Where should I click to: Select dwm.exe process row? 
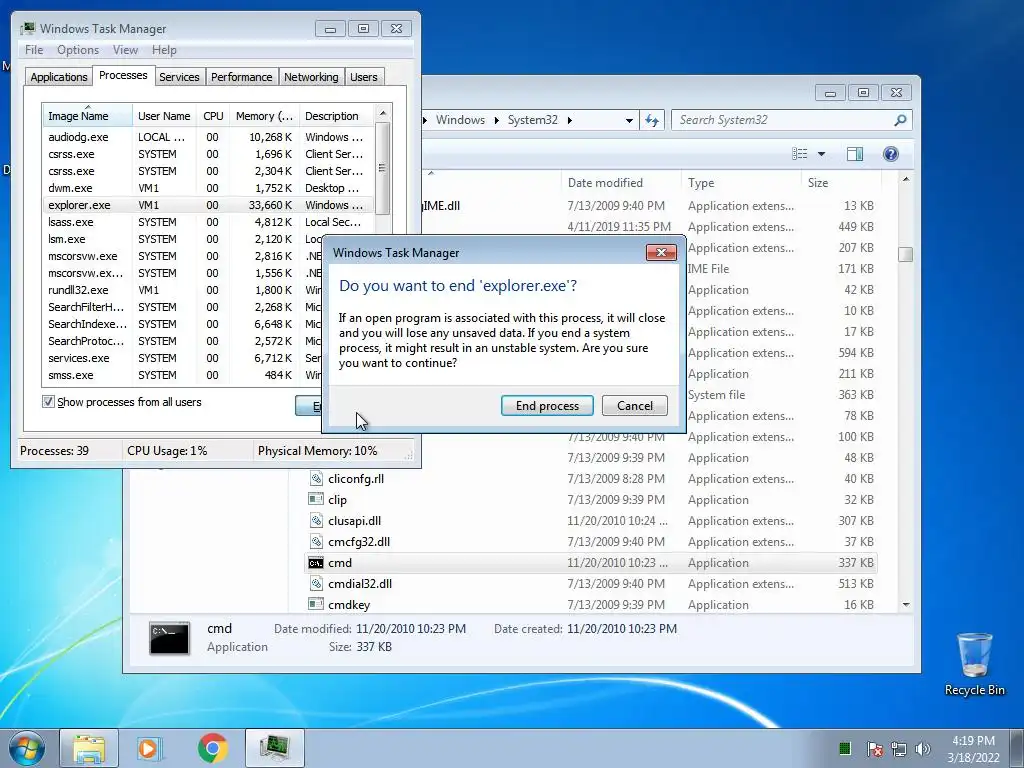point(208,188)
